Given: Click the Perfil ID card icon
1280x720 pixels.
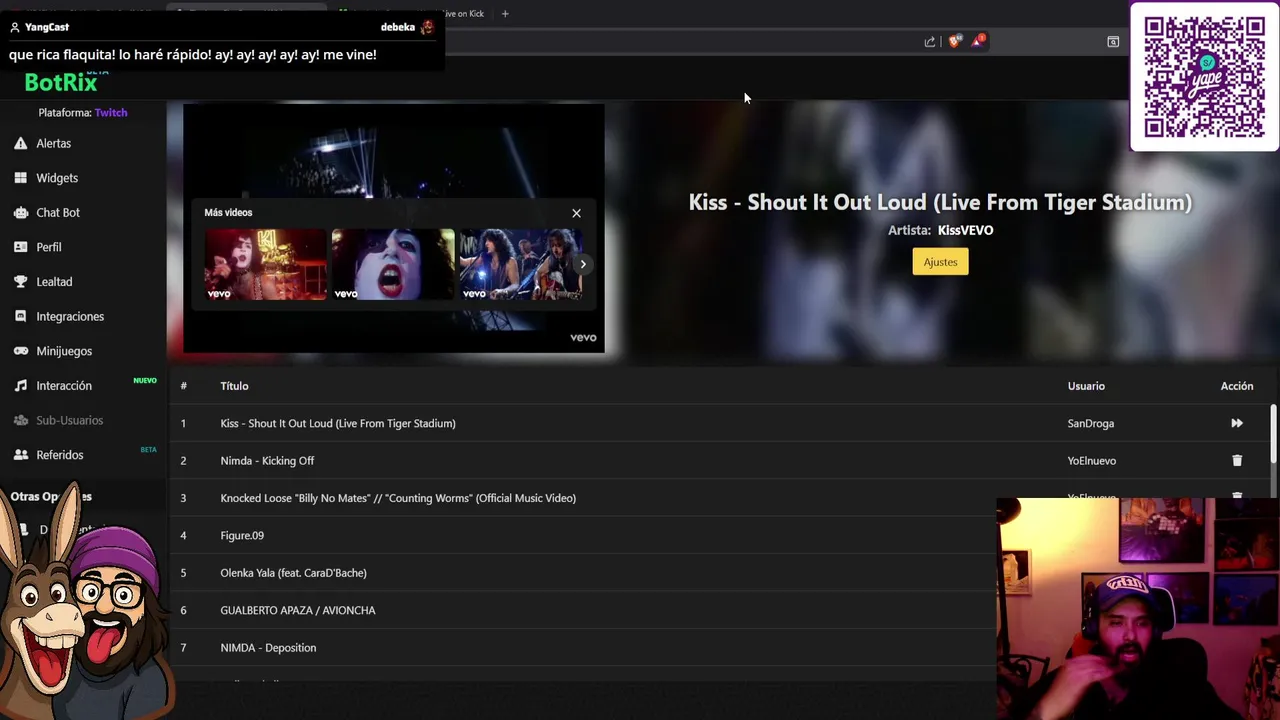Looking at the screenshot, I should 20,247.
